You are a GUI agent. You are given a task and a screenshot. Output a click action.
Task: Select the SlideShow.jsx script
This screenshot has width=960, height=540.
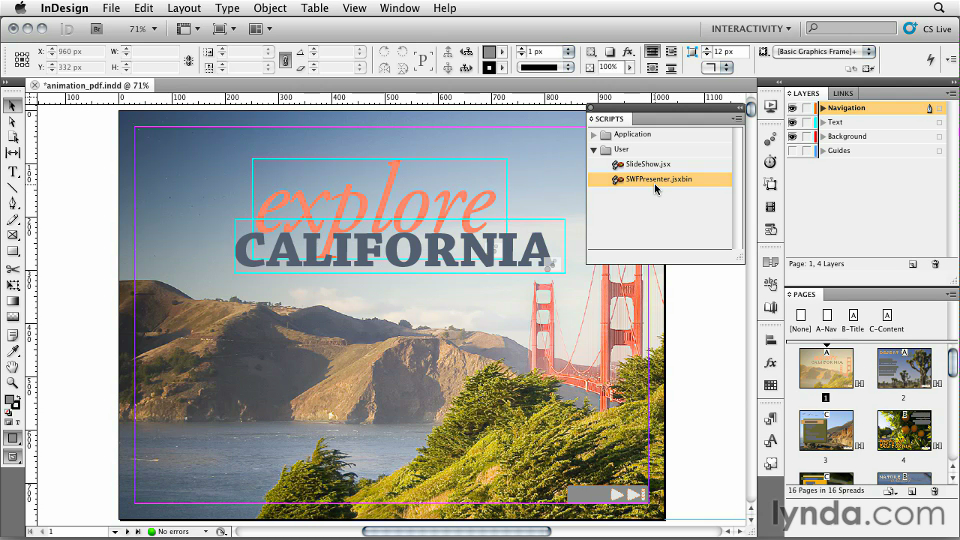(x=648, y=164)
